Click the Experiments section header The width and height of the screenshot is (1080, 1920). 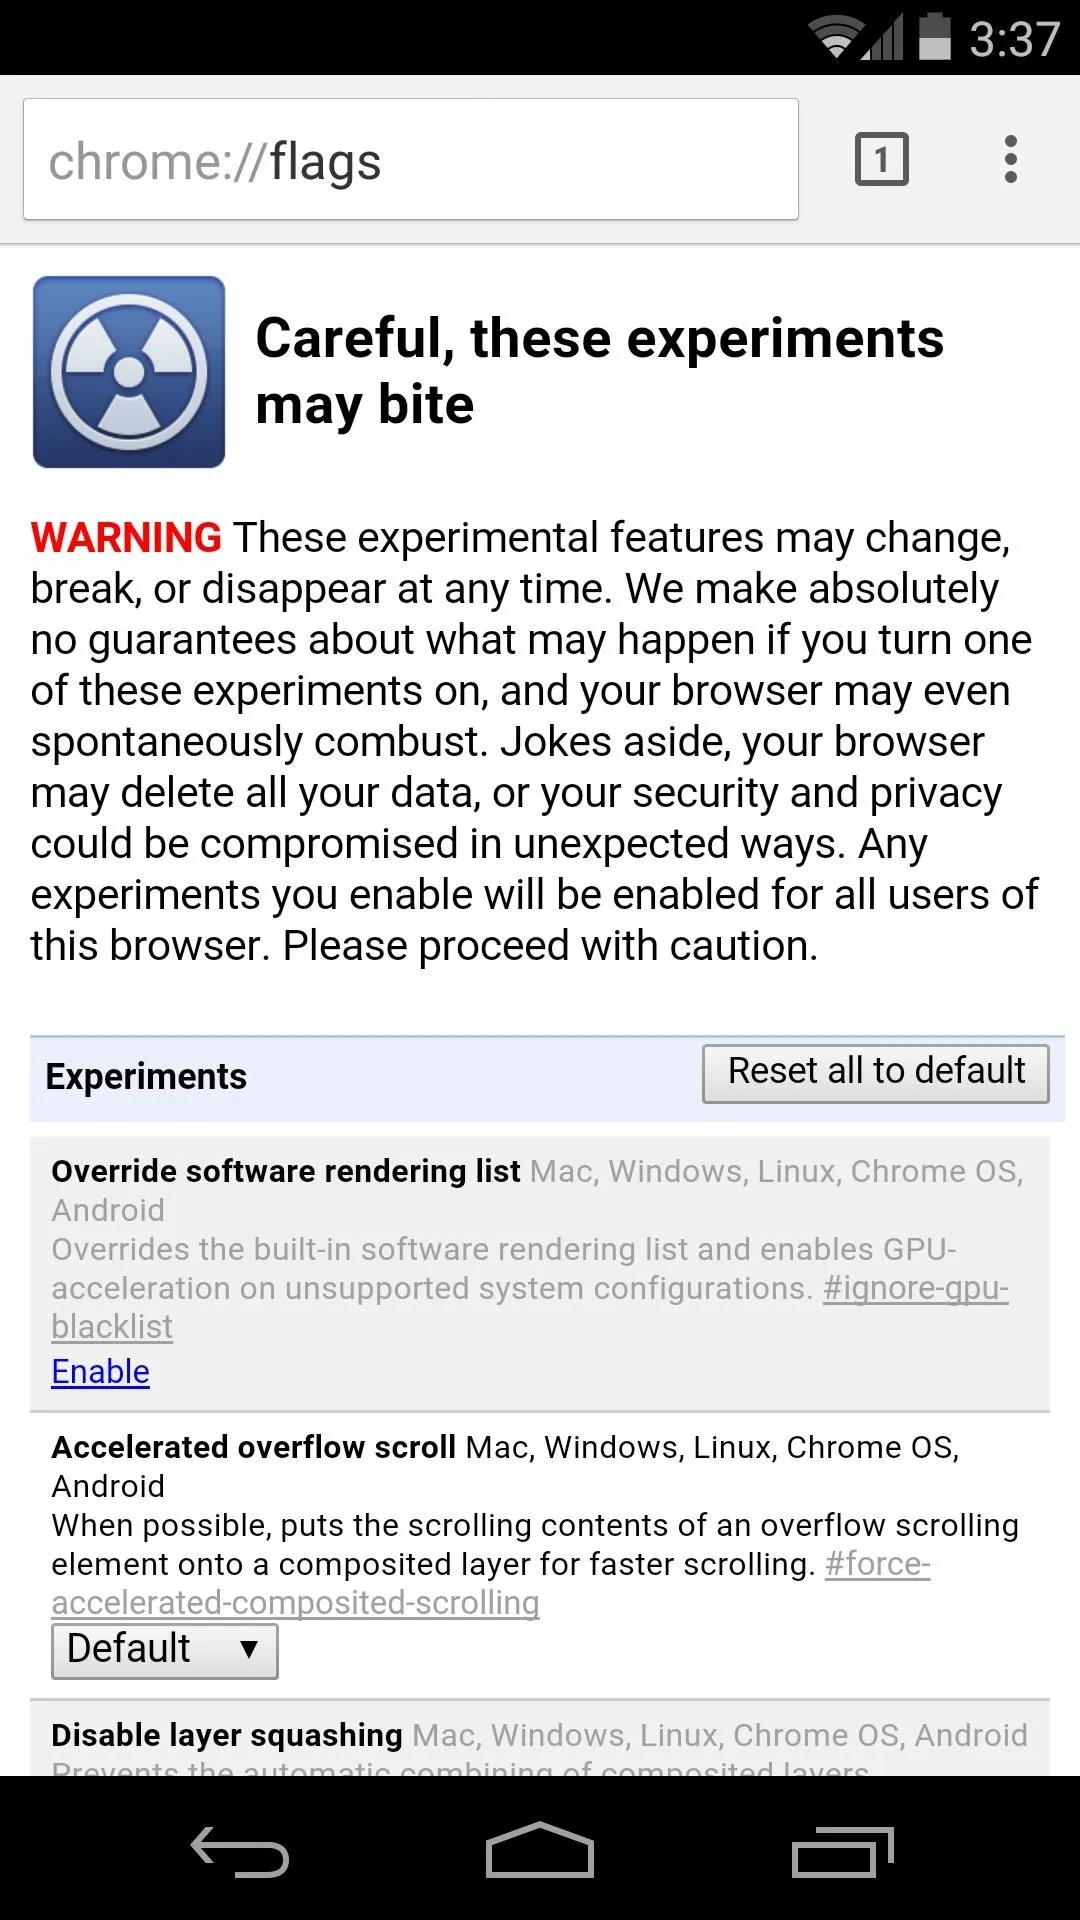pos(146,1077)
